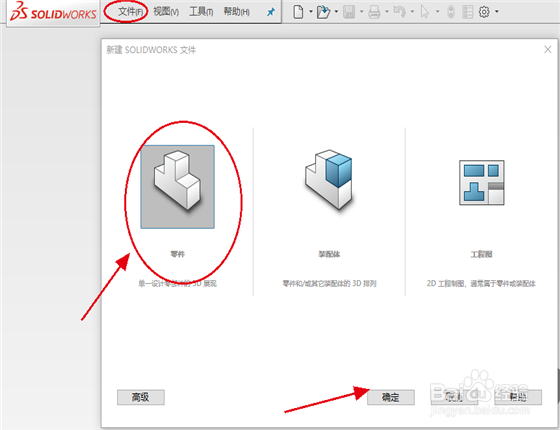Click the Select cursor tool icon
Viewport: 560px width, 430px height.
coord(425,12)
